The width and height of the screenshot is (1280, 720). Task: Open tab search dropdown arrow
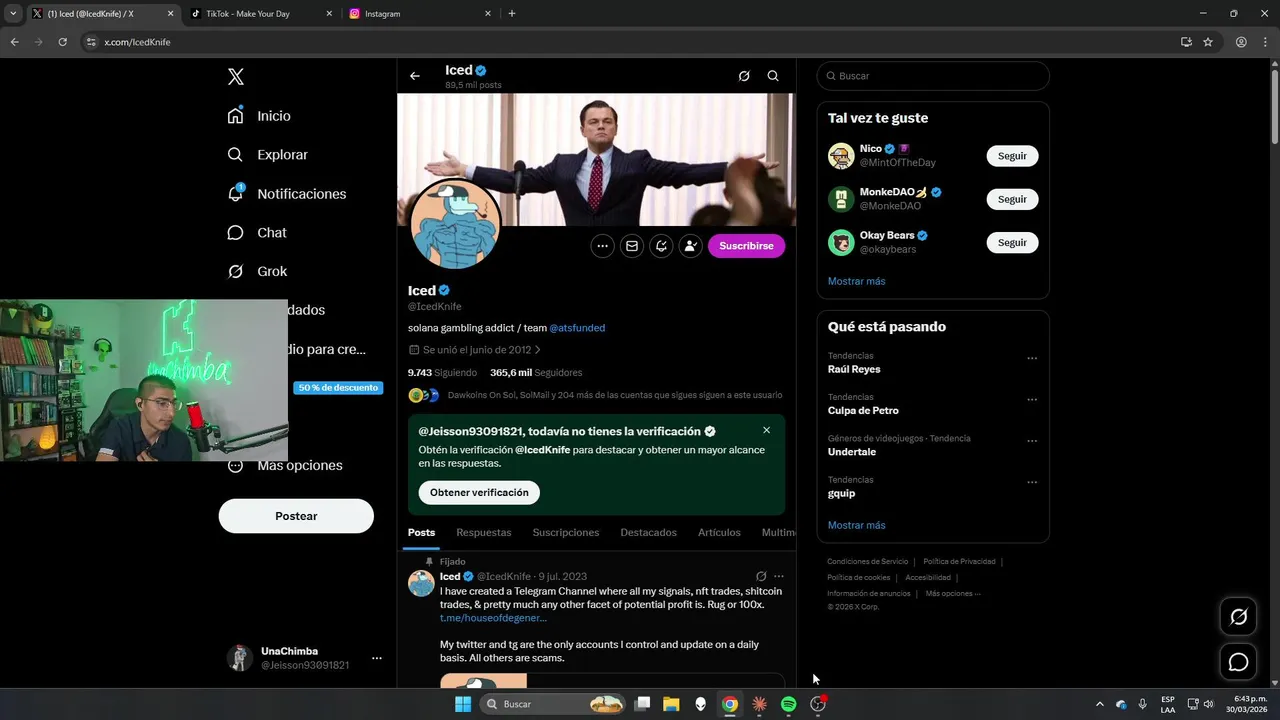coord(13,14)
